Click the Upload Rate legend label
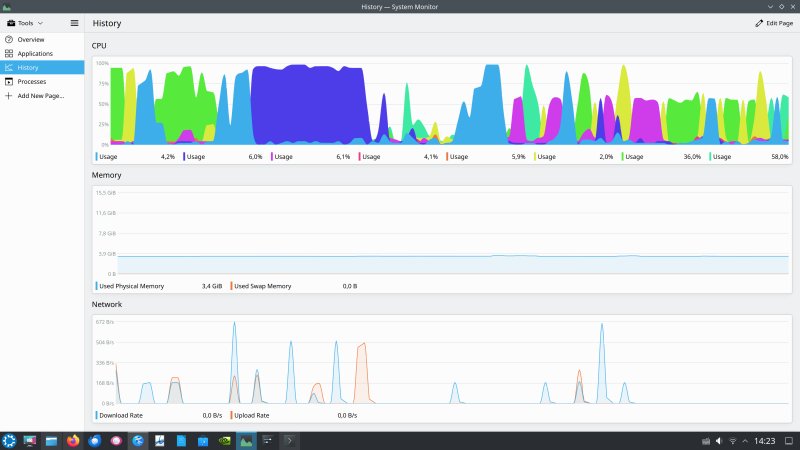The height and width of the screenshot is (450, 800). pos(252,415)
